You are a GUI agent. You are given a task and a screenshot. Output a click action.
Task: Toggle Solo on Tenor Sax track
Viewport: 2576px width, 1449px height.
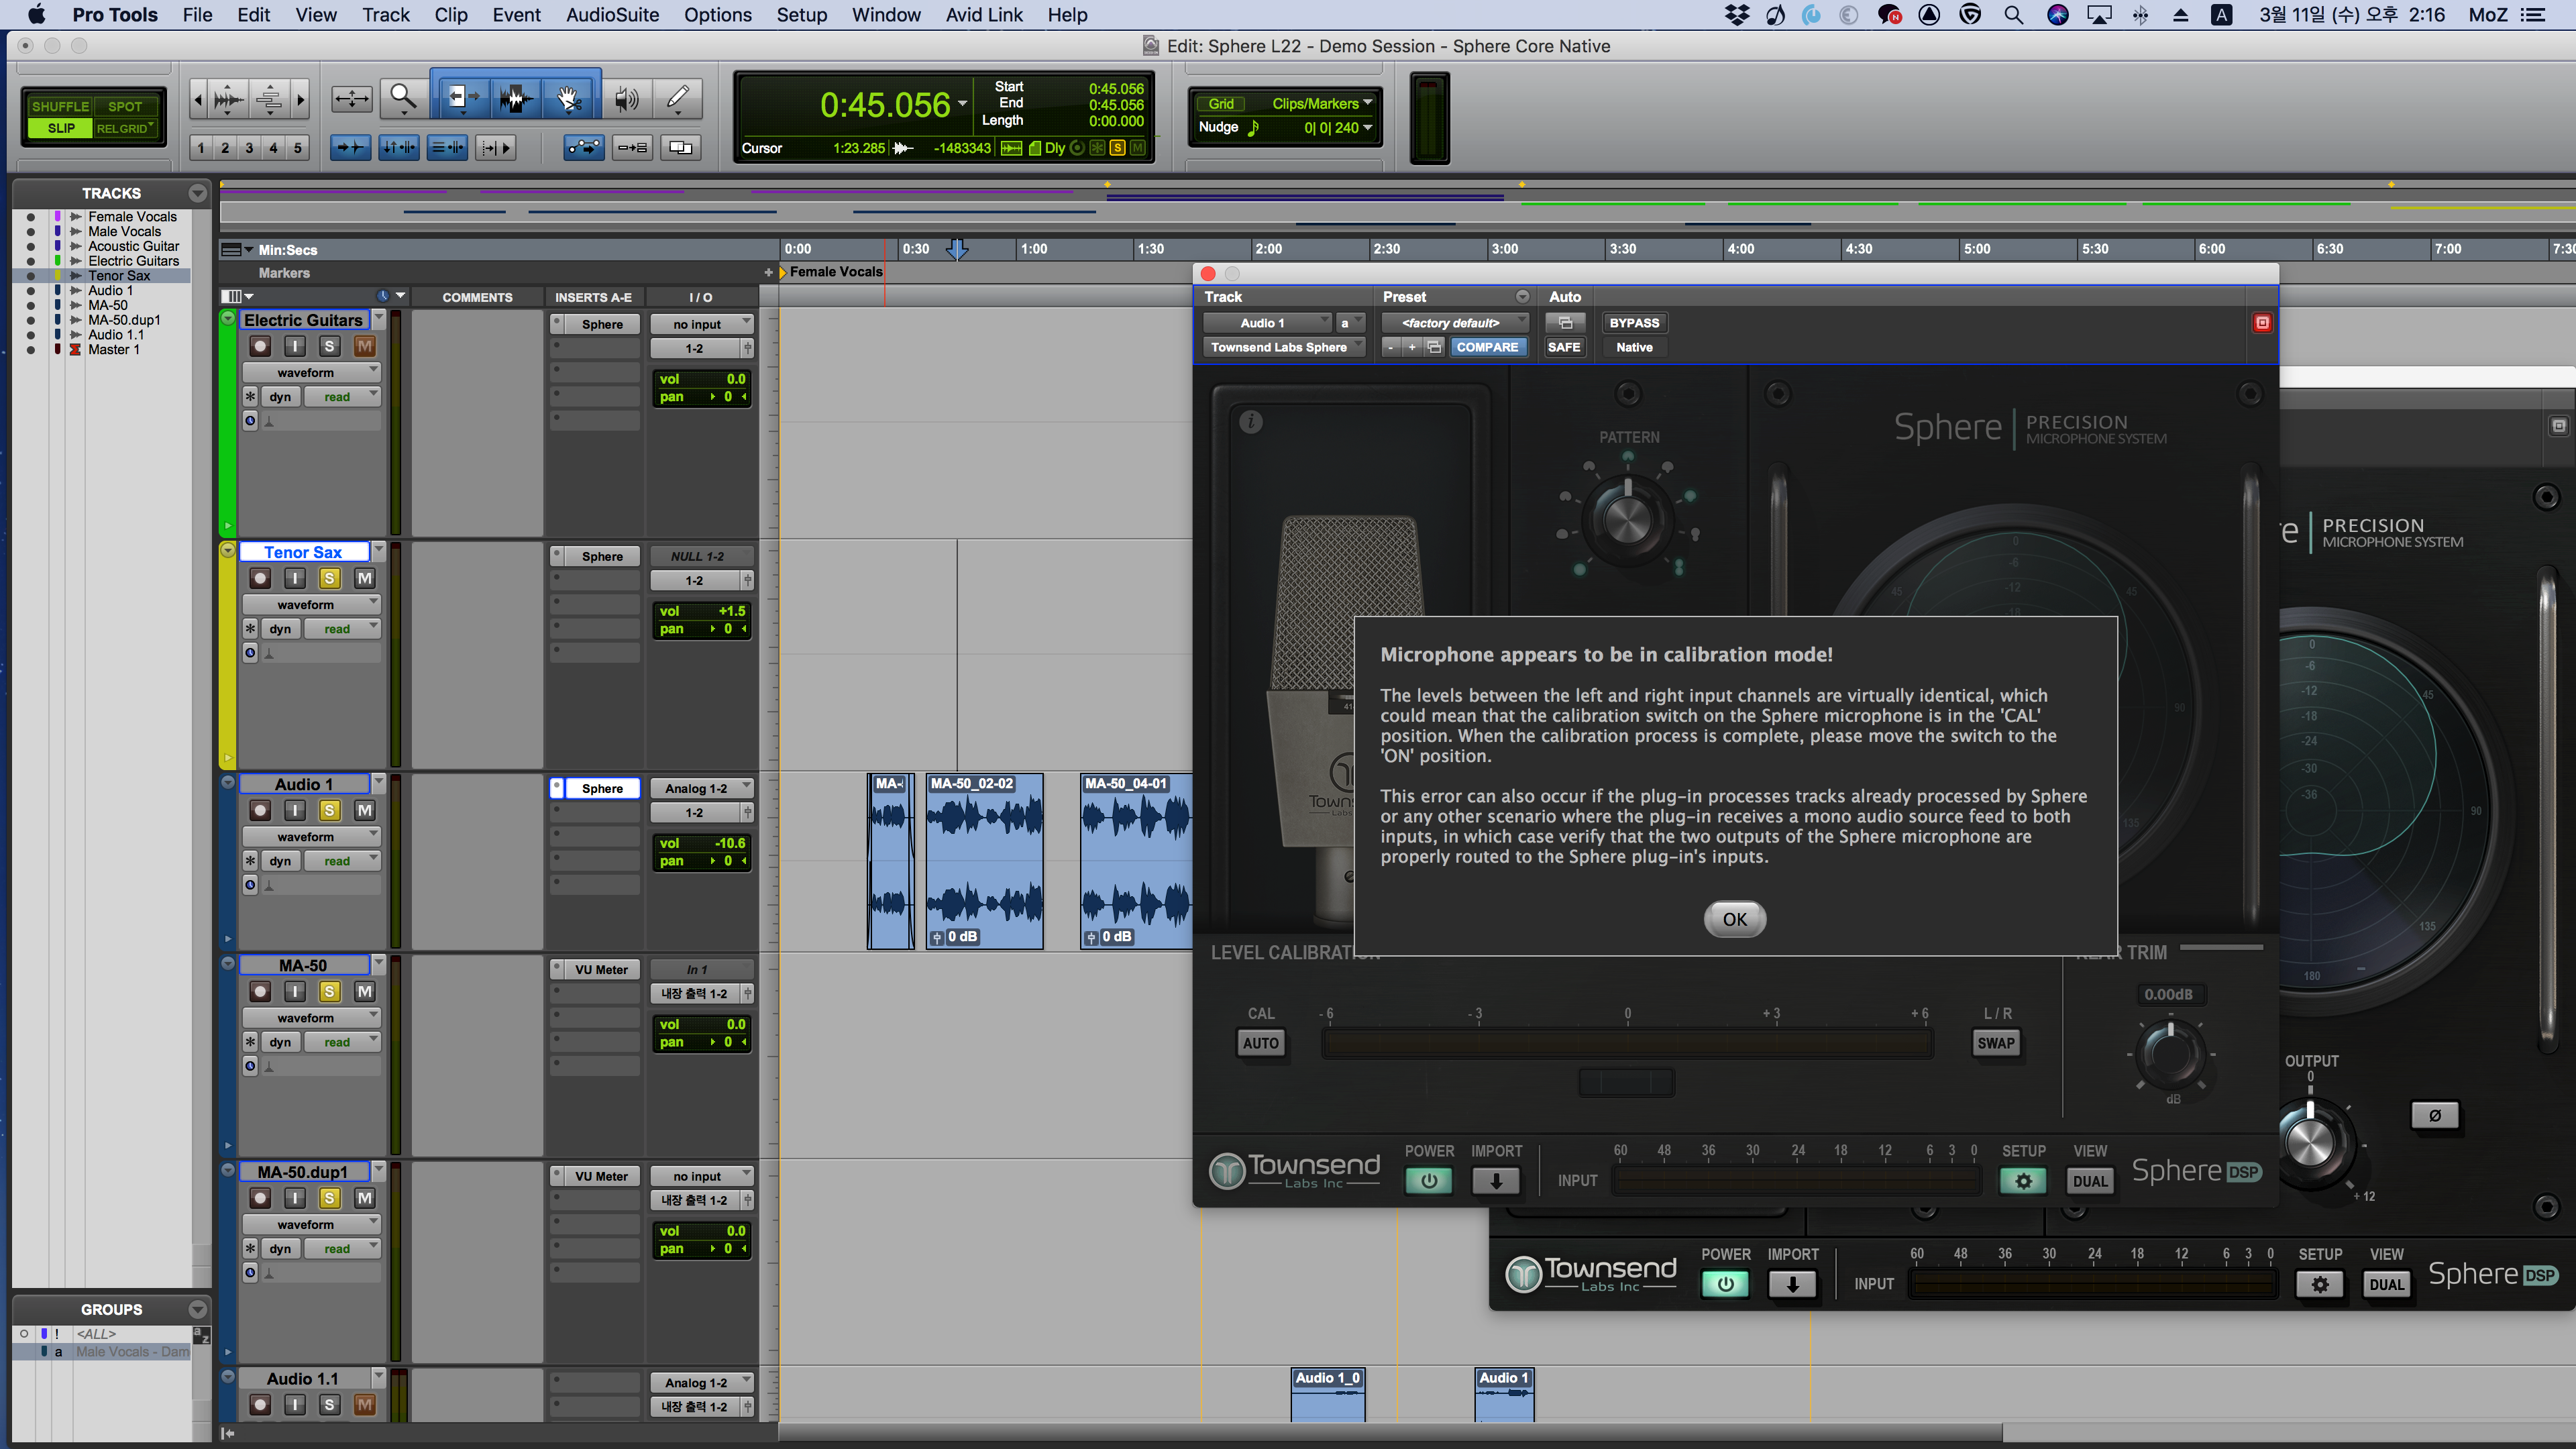click(329, 578)
